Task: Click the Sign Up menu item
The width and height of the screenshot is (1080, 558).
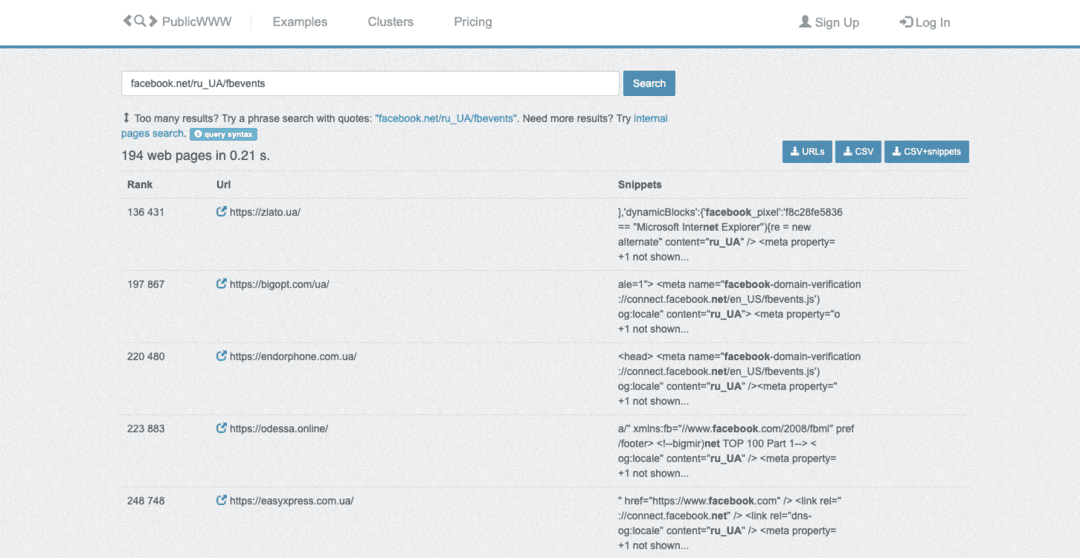Action: (x=829, y=22)
